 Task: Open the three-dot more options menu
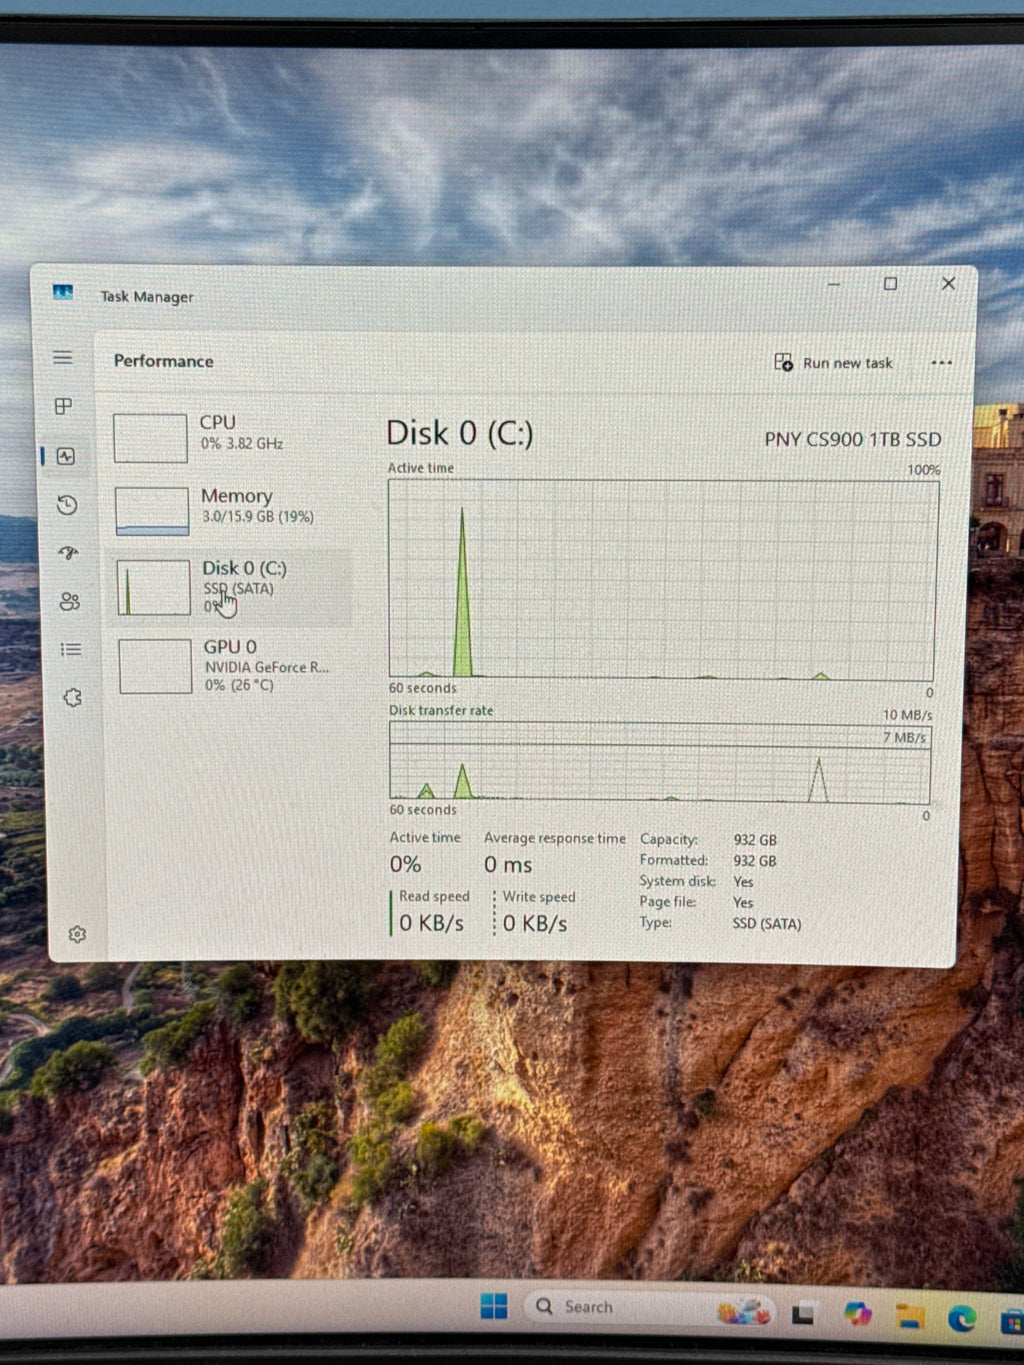941,363
